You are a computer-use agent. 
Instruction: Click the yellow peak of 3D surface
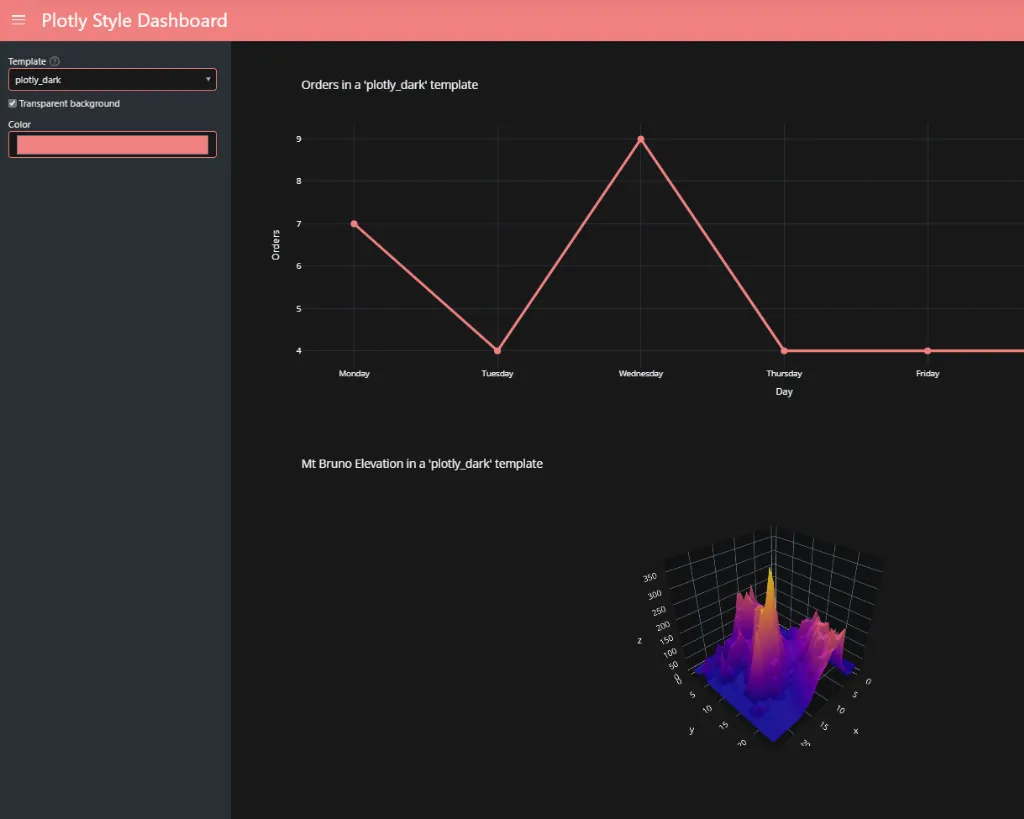point(770,578)
